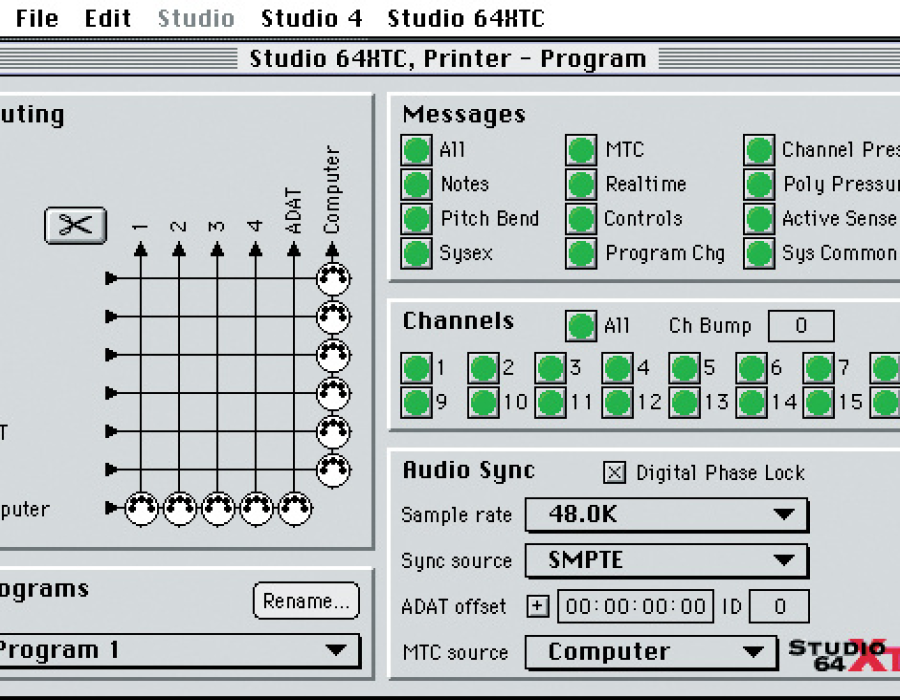The image size is (900, 700).
Task: Toggle MIDI channel 15
Action: (818, 403)
